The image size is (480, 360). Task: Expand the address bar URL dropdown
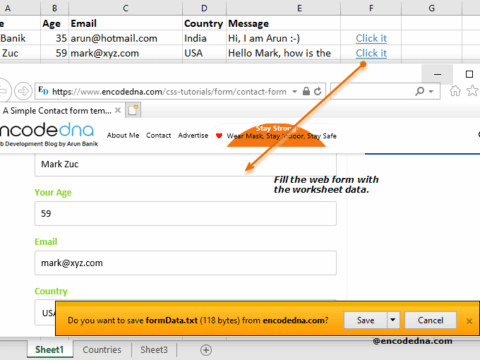click(x=295, y=91)
